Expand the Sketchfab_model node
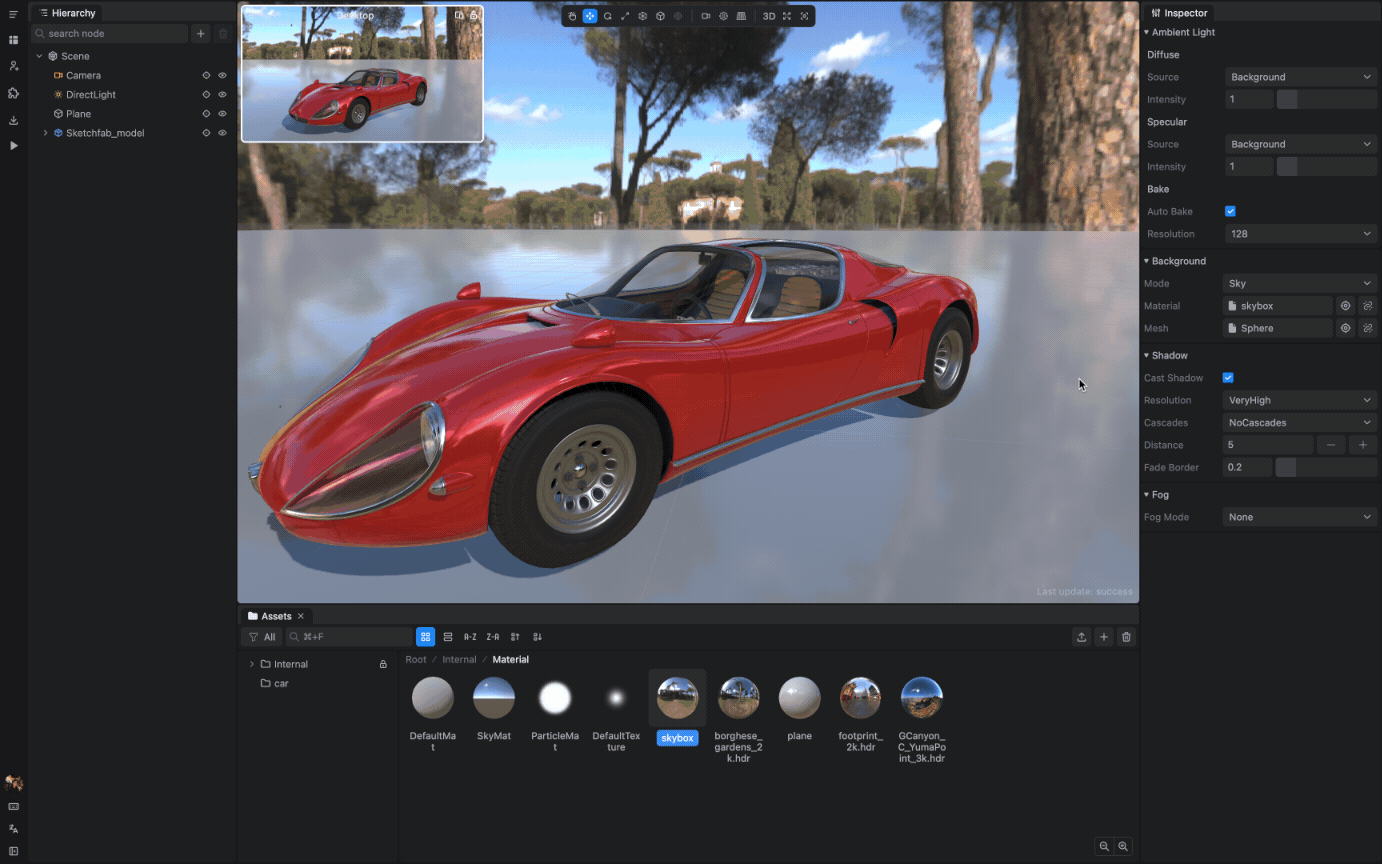The height and width of the screenshot is (864, 1382). point(45,133)
